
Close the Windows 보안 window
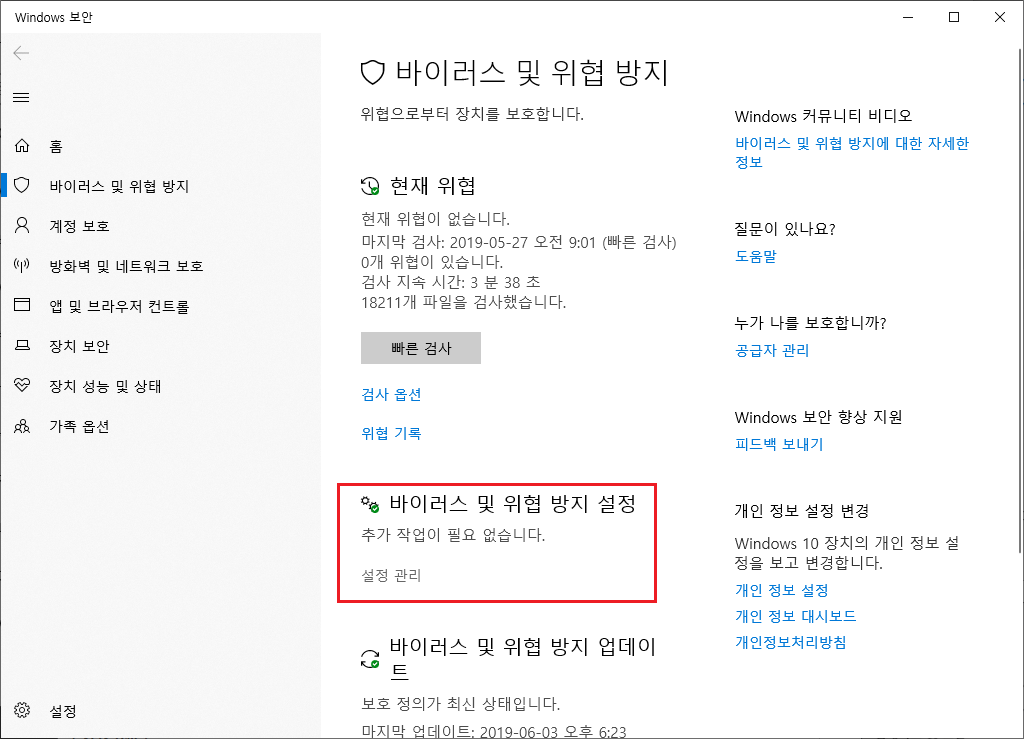(x=999, y=17)
